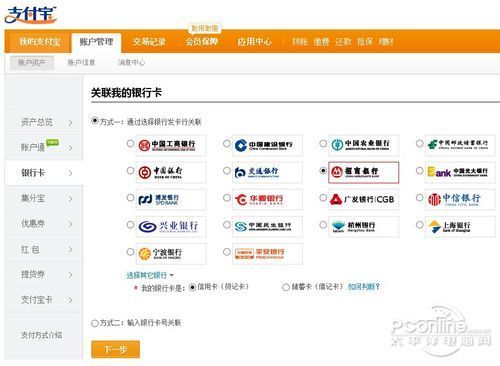Viewport: 500px width, 366px height.
Task: Choose 方式二 输入银行卡号关联 option
Action: coord(95,323)
